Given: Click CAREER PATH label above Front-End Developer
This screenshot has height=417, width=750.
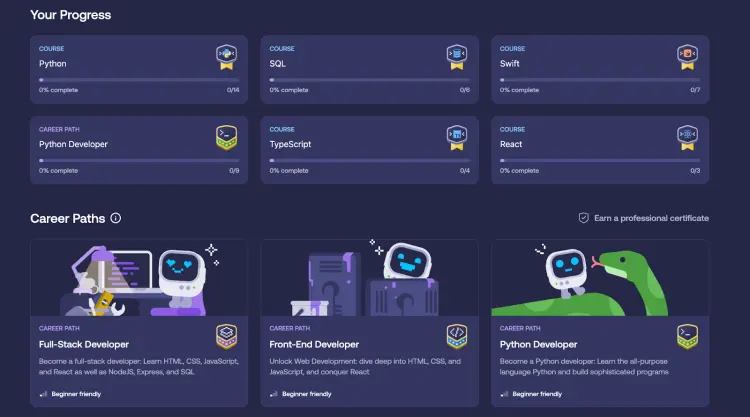Looking at the screenshot, I should pyautogui.click(x=289, y=328).
